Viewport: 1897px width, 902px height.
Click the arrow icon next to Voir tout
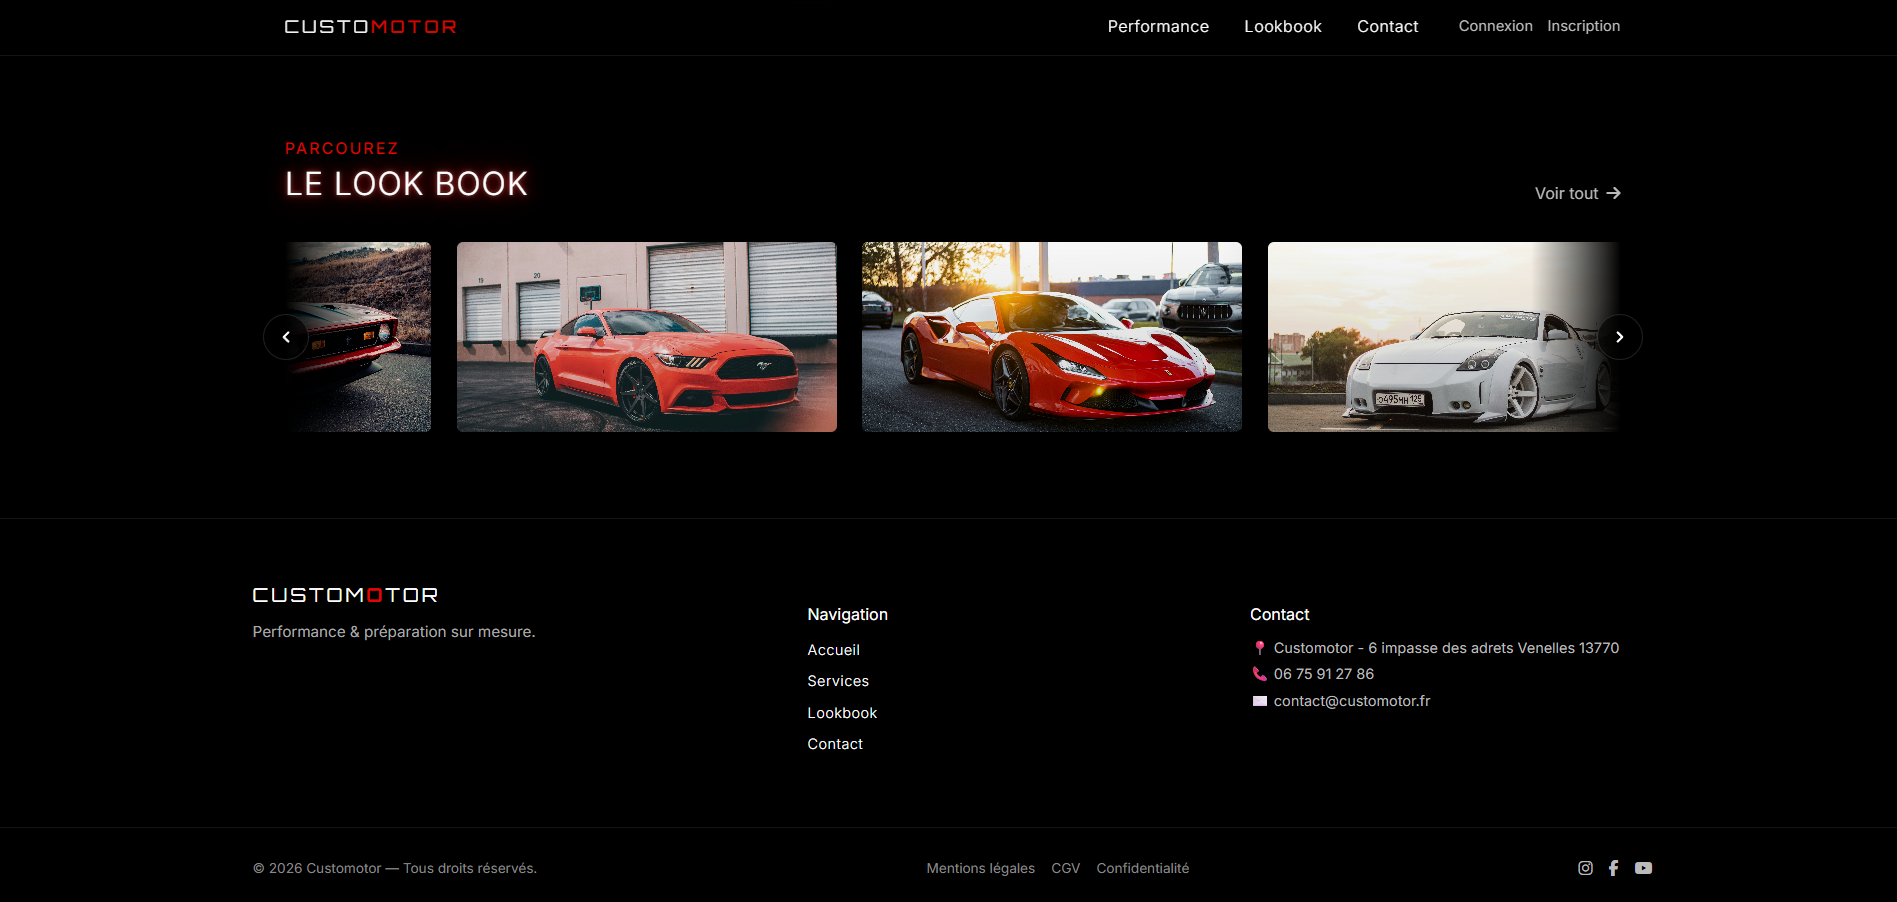click(x=1613, y=193)
